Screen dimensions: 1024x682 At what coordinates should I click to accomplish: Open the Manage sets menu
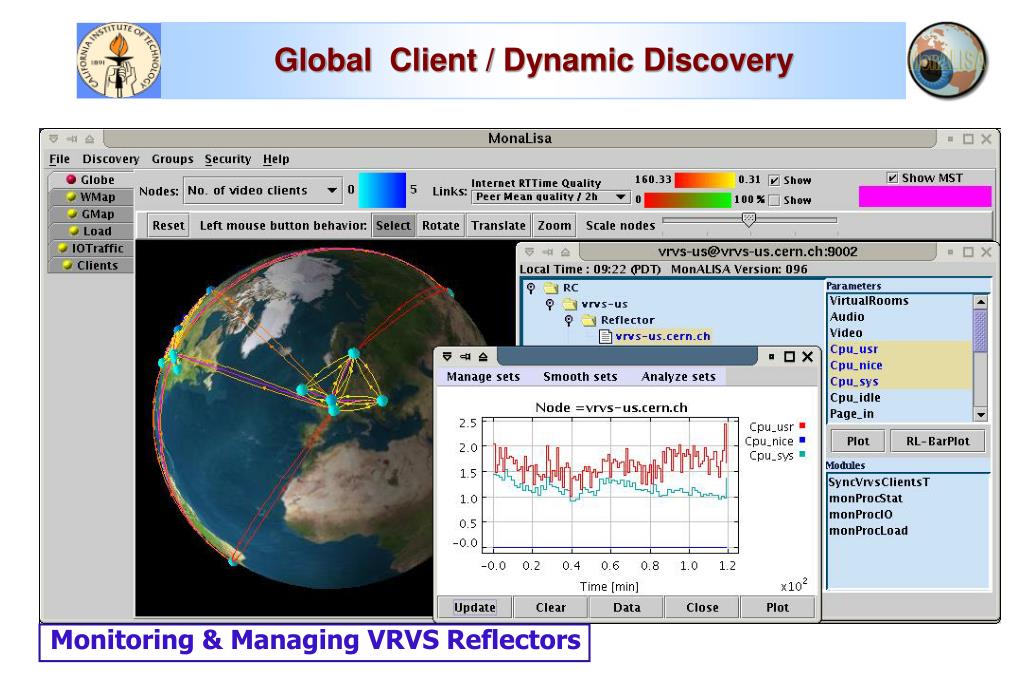[x=483, y=376]
